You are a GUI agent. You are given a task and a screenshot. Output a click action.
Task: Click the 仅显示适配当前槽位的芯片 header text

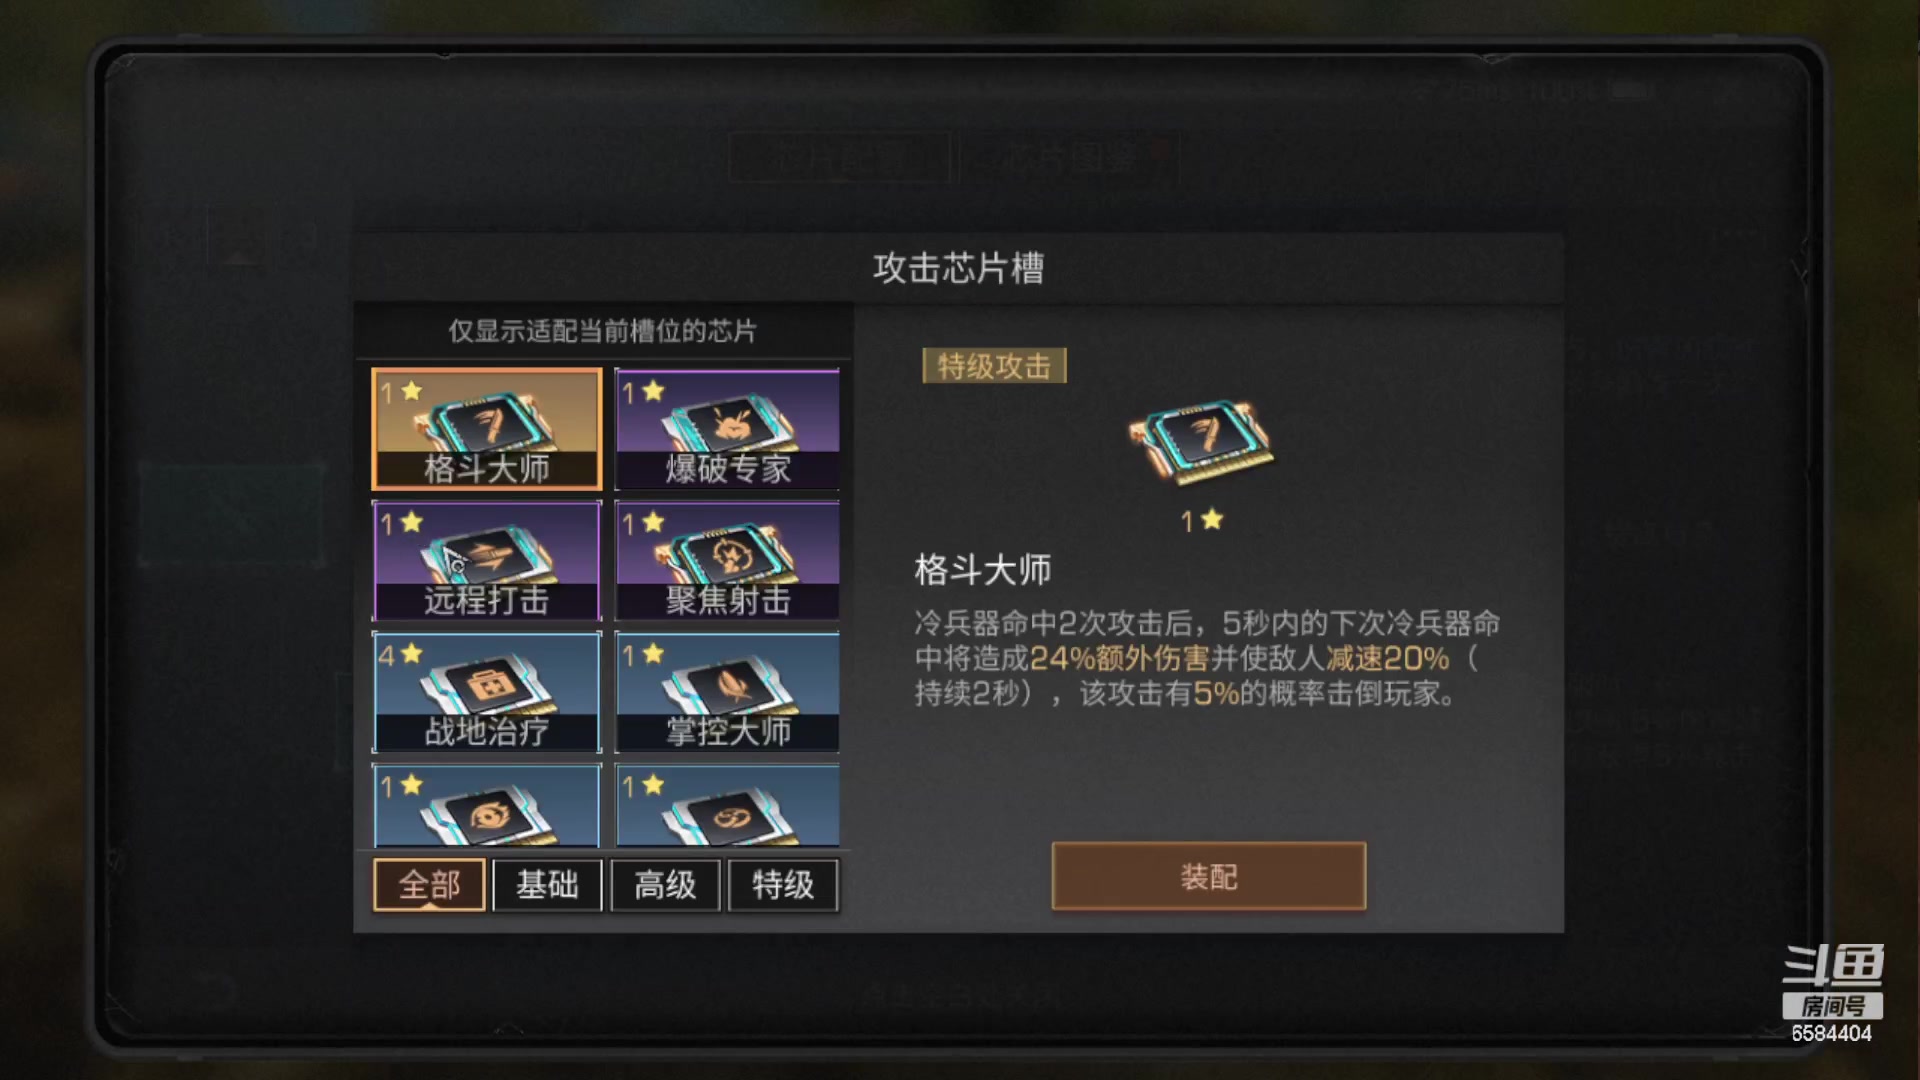click(602, 331)
